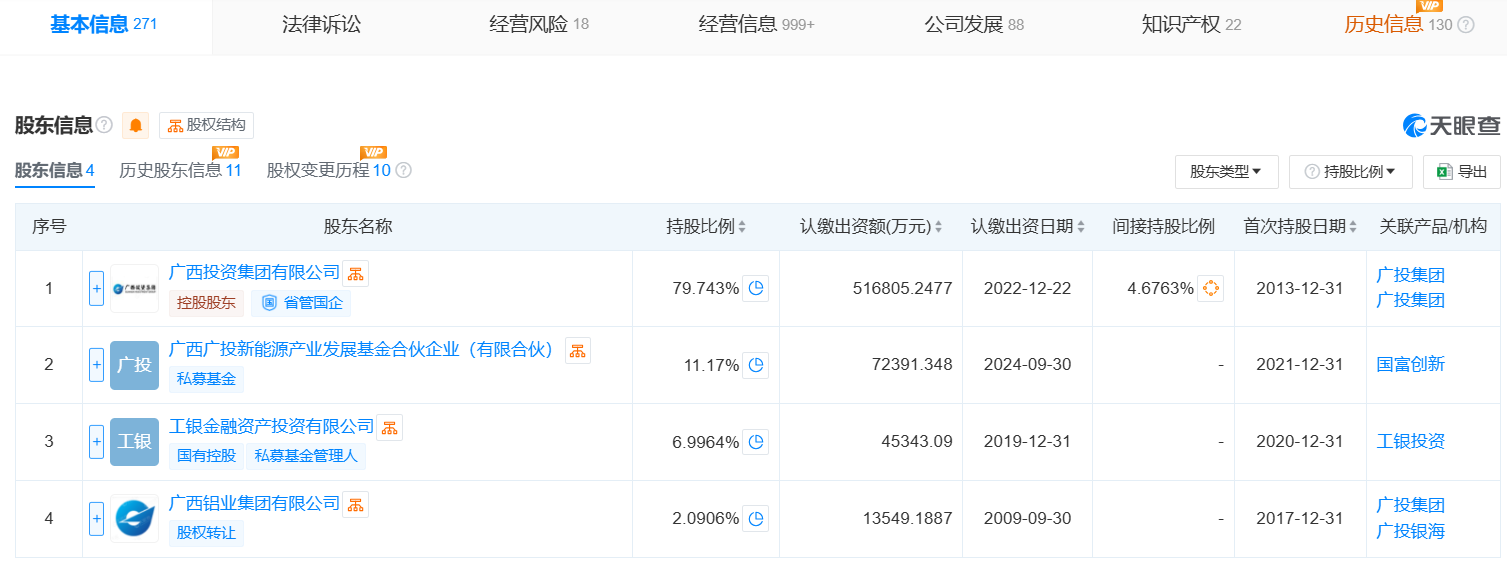Click pie chart icon beside 6.9964%
This screenshot has height=567, width=1507.
click(757, 442)
